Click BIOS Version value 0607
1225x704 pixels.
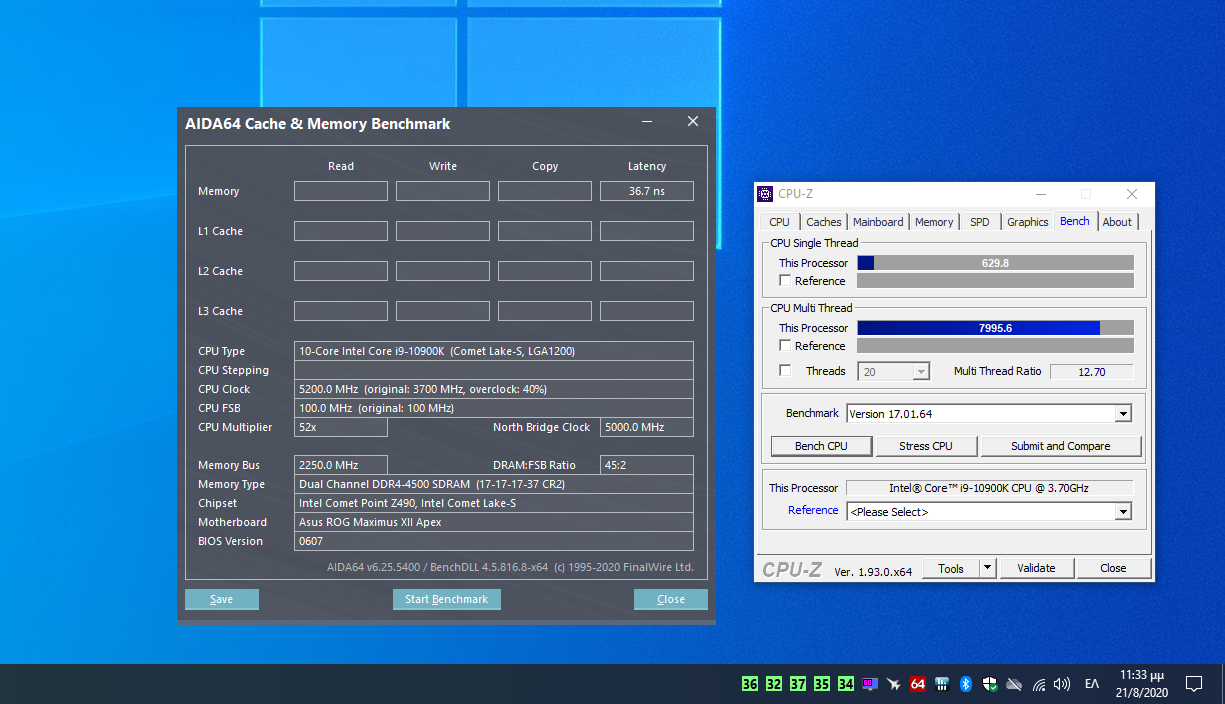pyautogui.click(x=494, y=541)
